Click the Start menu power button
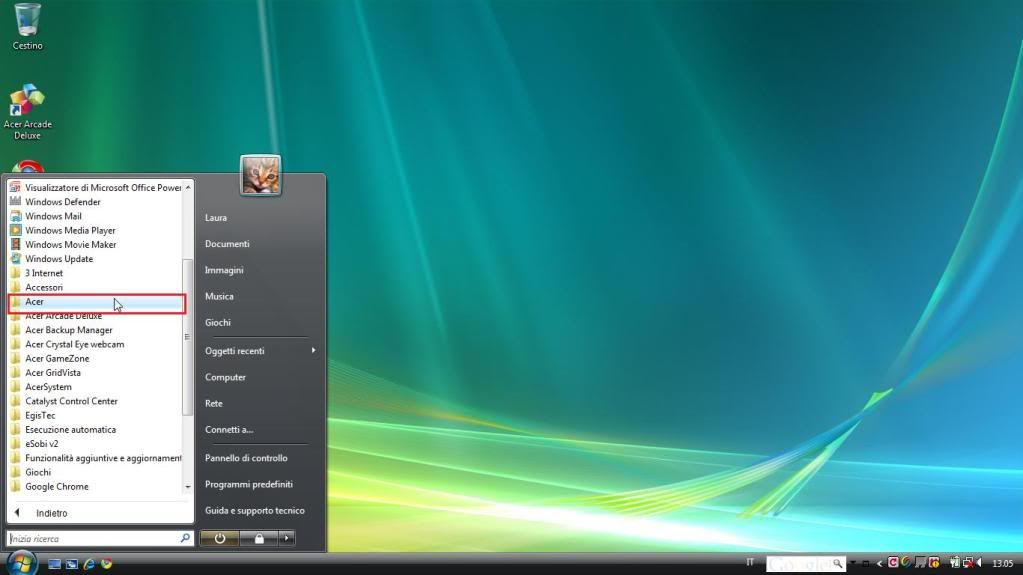Viewport: 1023px width, 575px height. coord(220,538)
